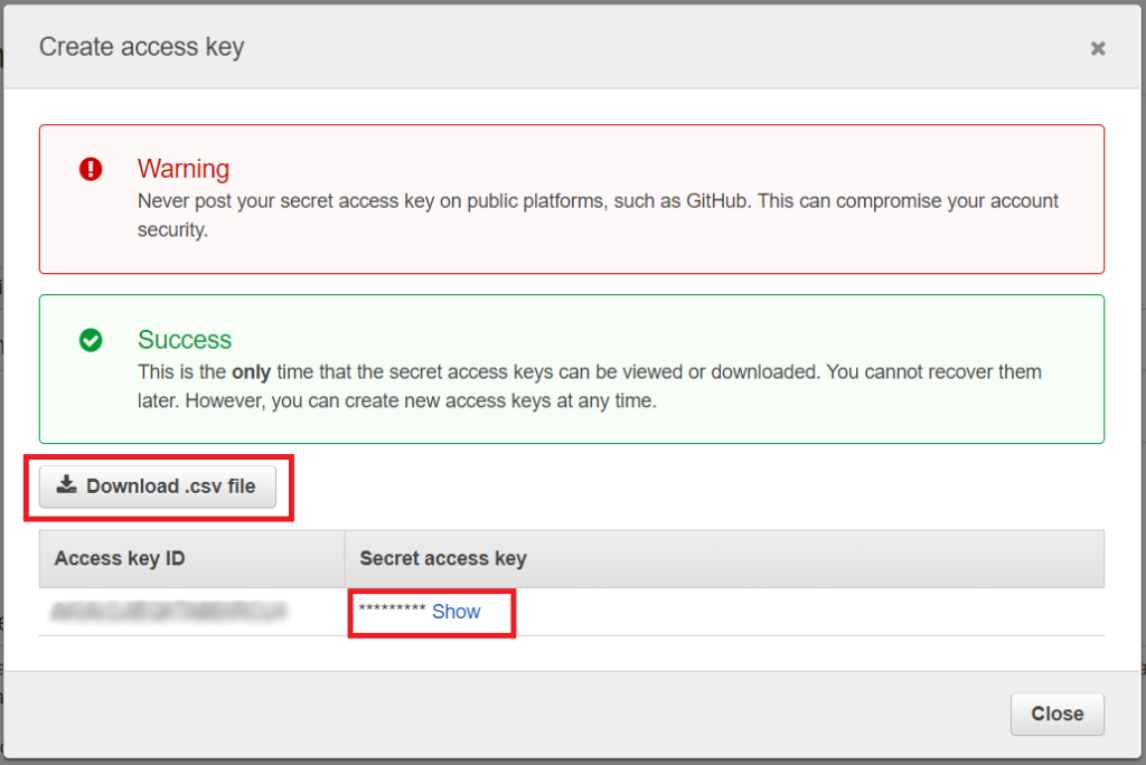Click the download arrow icon on the csv button
The width and height of the screenshot is (1146, 765).
(x=67, y=484)
